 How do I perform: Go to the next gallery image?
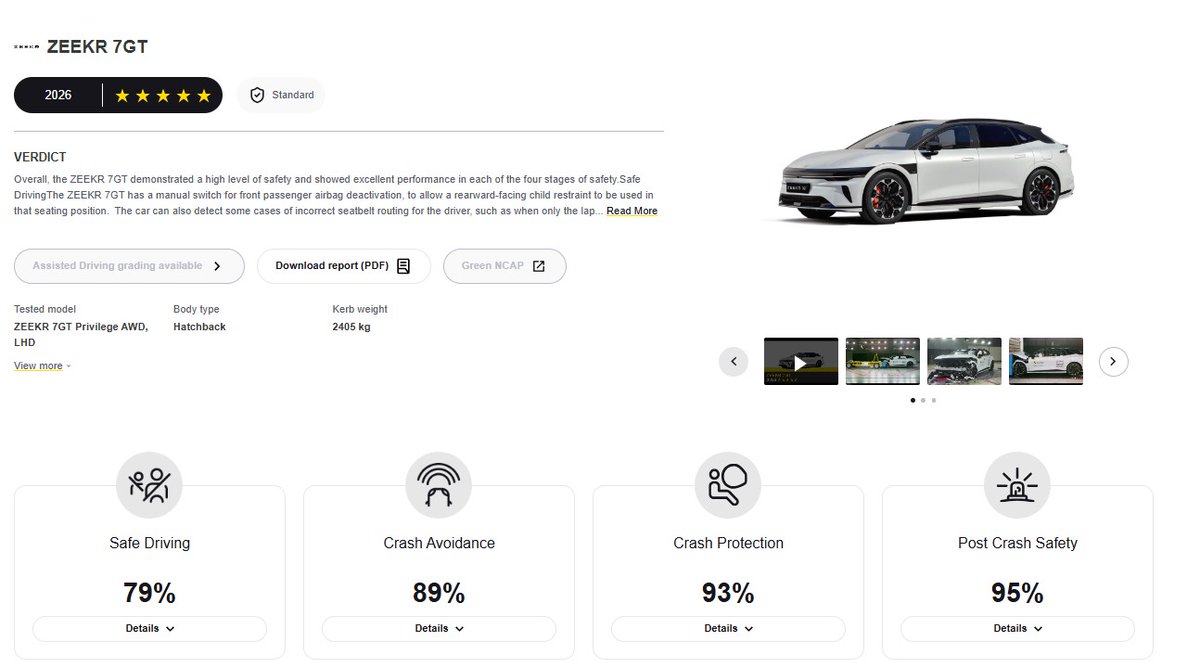pos(1114,361)
